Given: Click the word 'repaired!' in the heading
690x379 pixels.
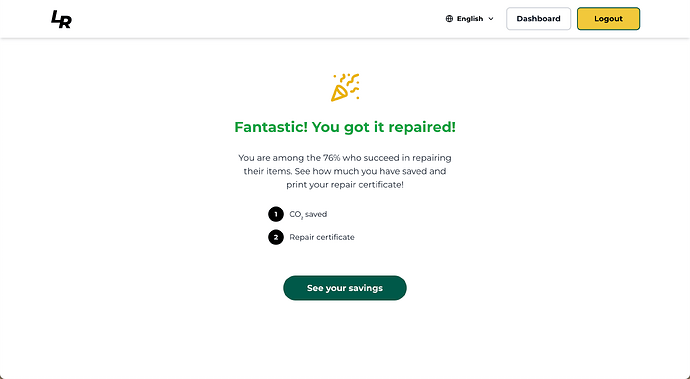Looking at the screenshot, I should click(x=422, y=127).
